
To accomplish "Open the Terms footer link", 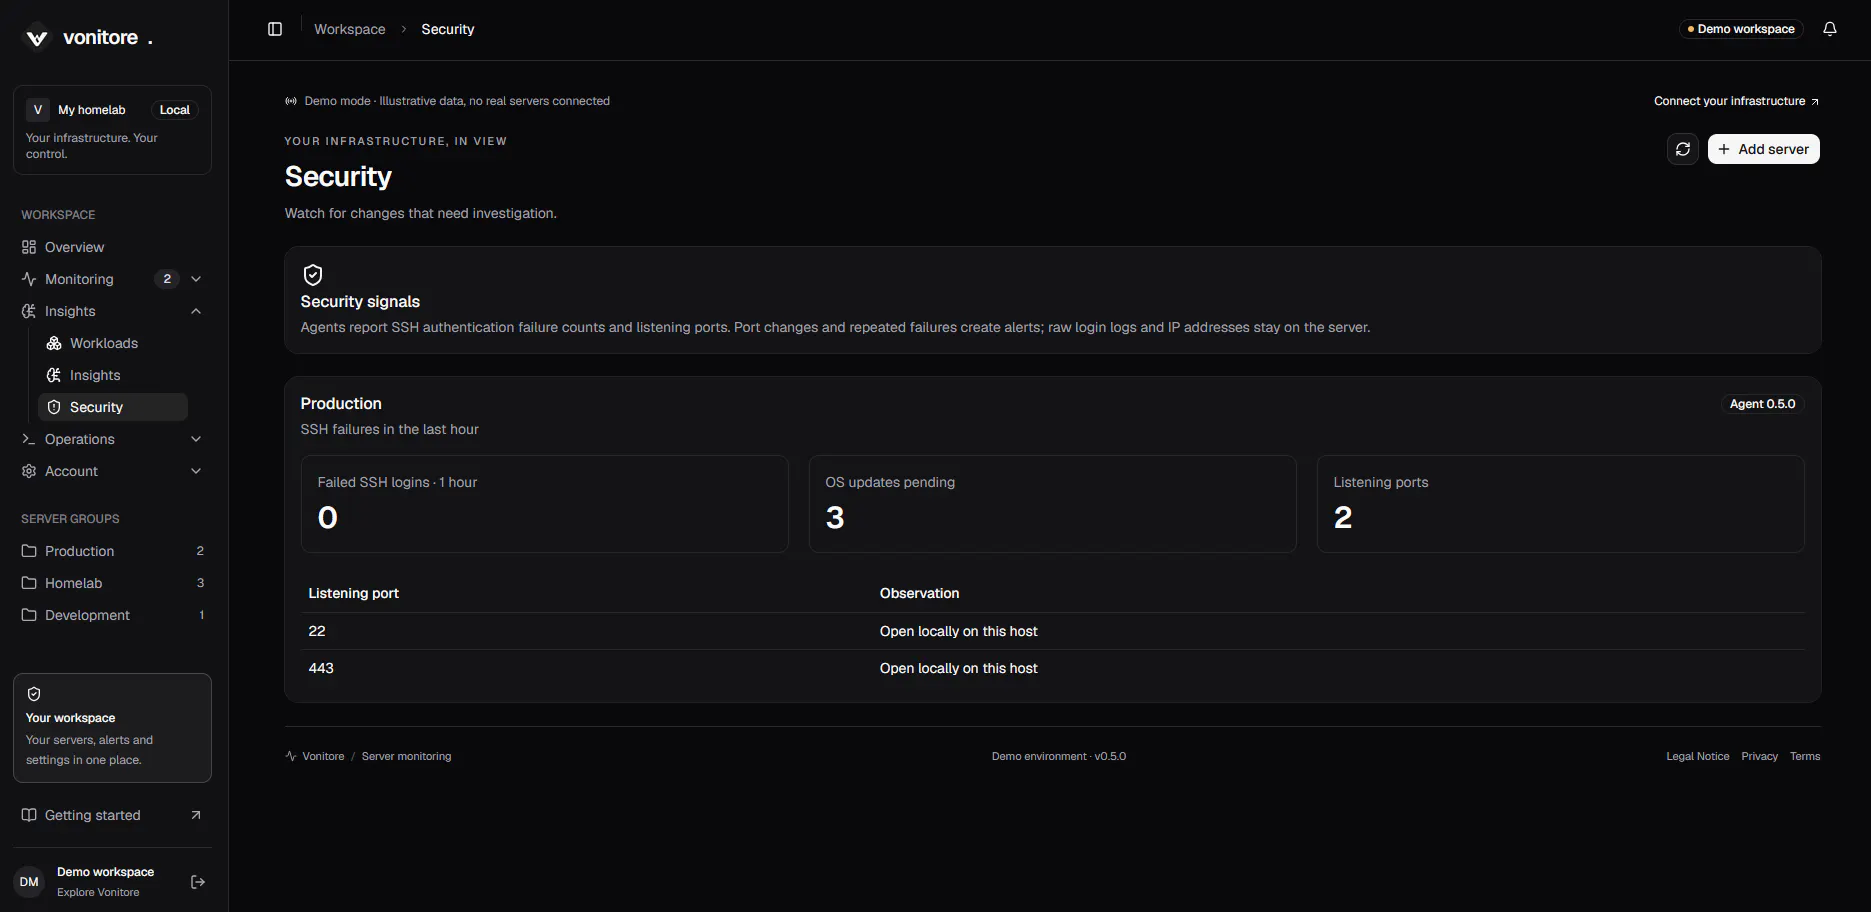I will click(1805, 756).
